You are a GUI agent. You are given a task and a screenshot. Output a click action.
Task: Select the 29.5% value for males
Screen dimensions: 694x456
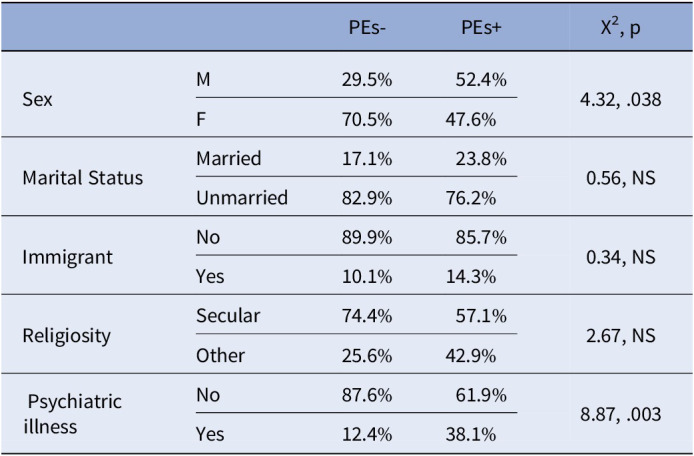point(366,80)
